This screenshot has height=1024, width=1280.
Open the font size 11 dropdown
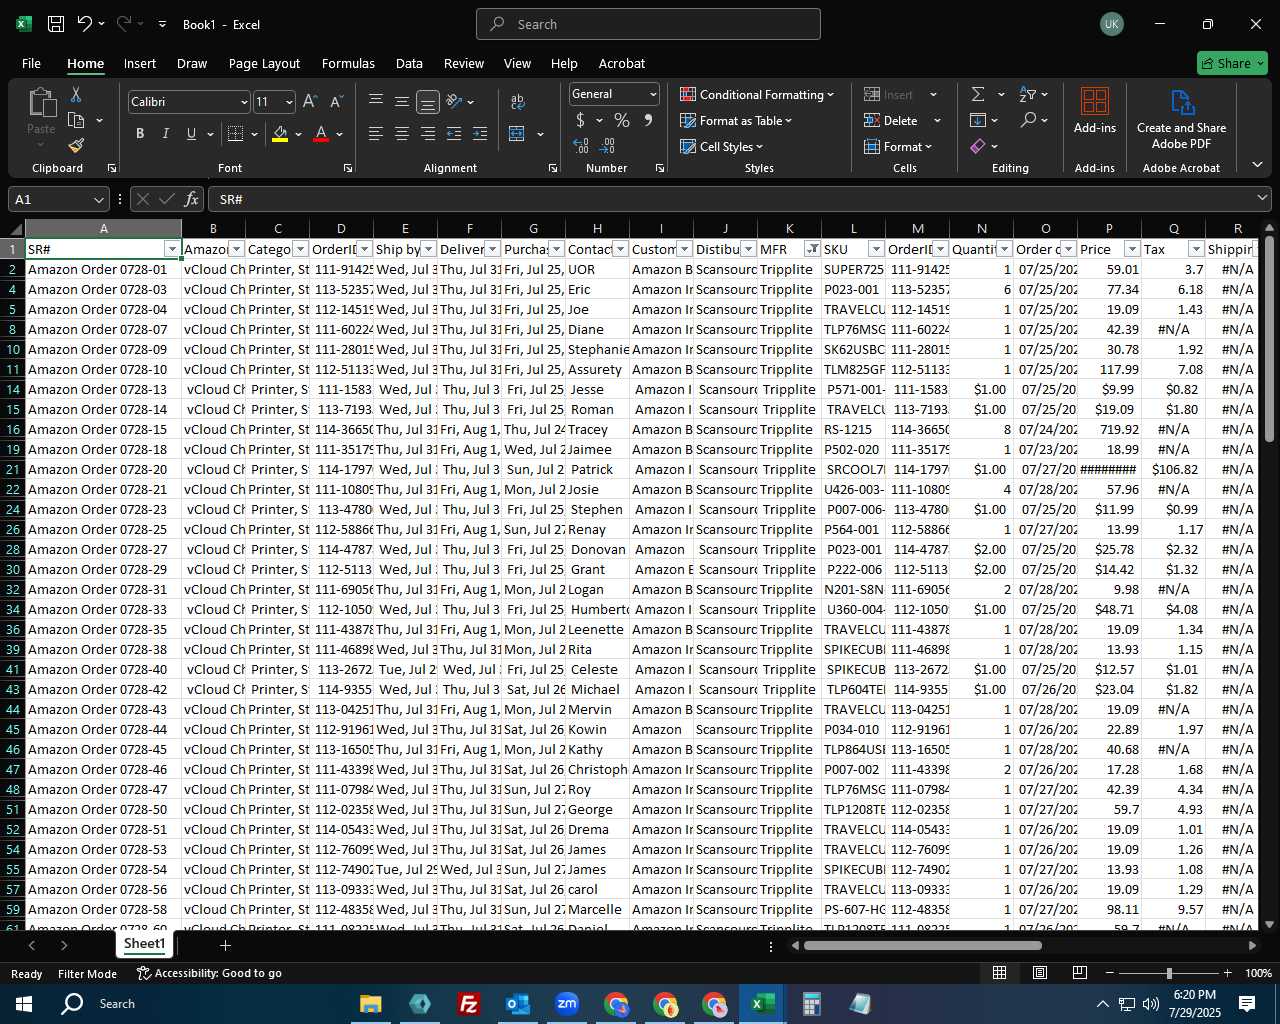click(289, 102)
